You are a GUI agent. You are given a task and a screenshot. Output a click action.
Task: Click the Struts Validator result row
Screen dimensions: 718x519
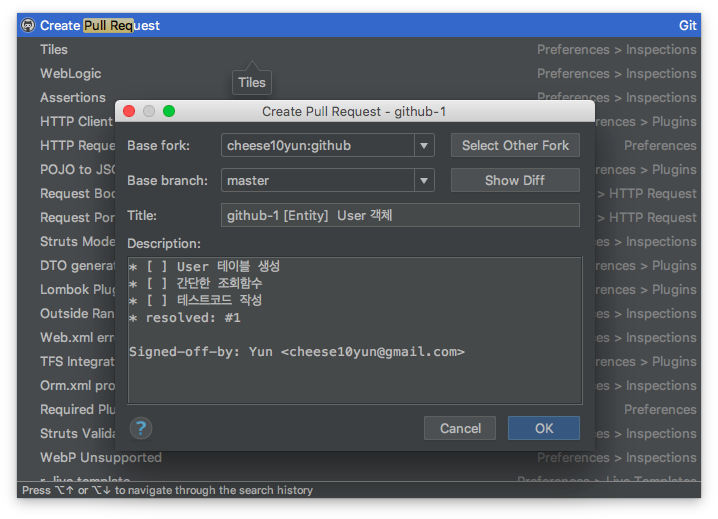pyautogui.click(x=66, y=433)
